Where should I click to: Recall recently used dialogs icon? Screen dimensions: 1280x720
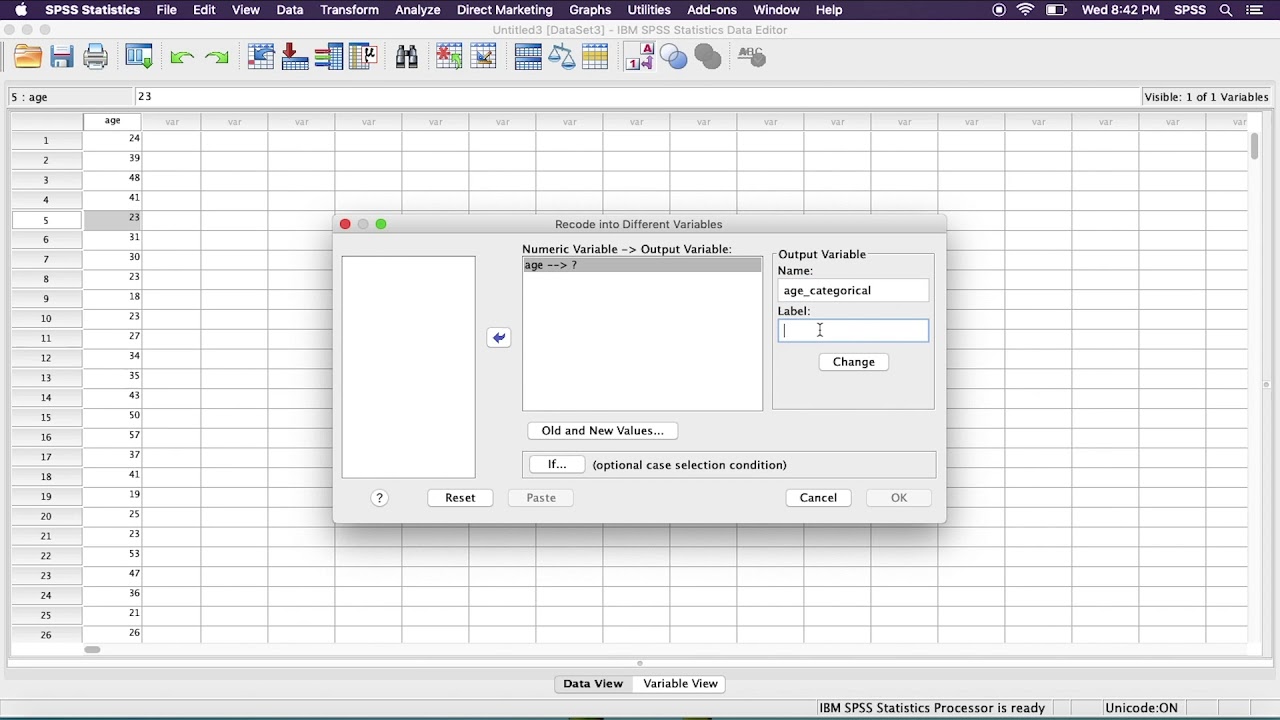coord(139,57)
